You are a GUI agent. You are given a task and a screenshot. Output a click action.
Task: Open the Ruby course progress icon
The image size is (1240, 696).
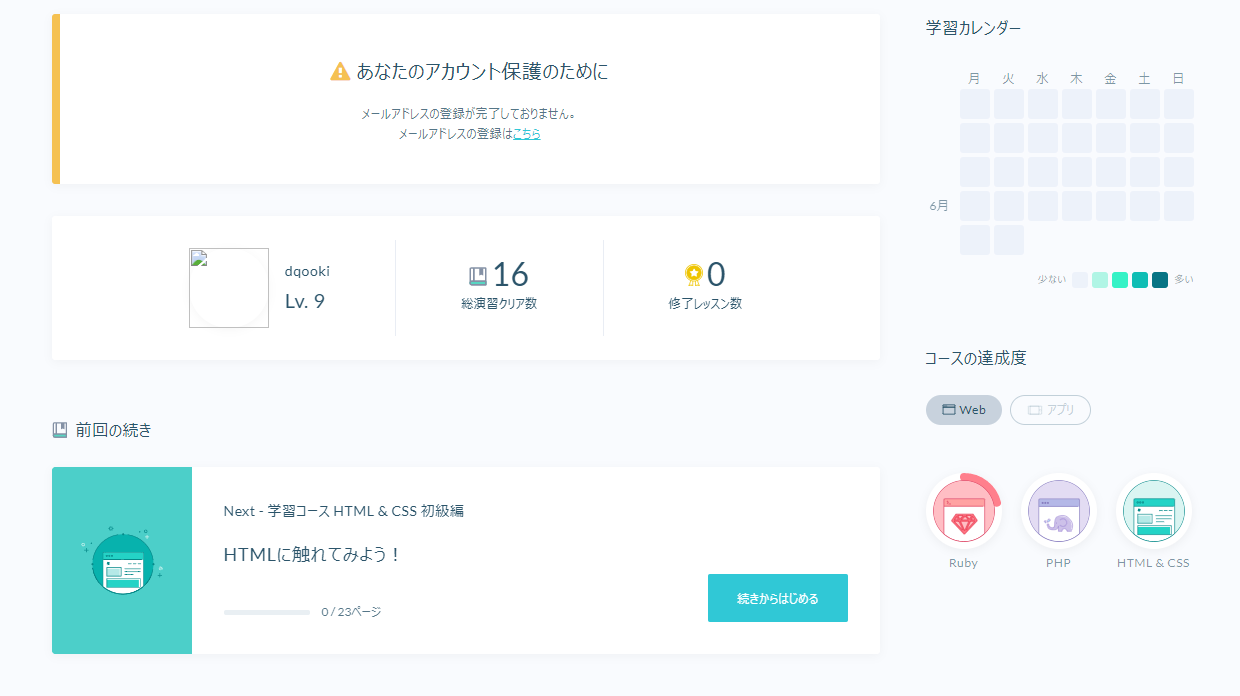964,511
